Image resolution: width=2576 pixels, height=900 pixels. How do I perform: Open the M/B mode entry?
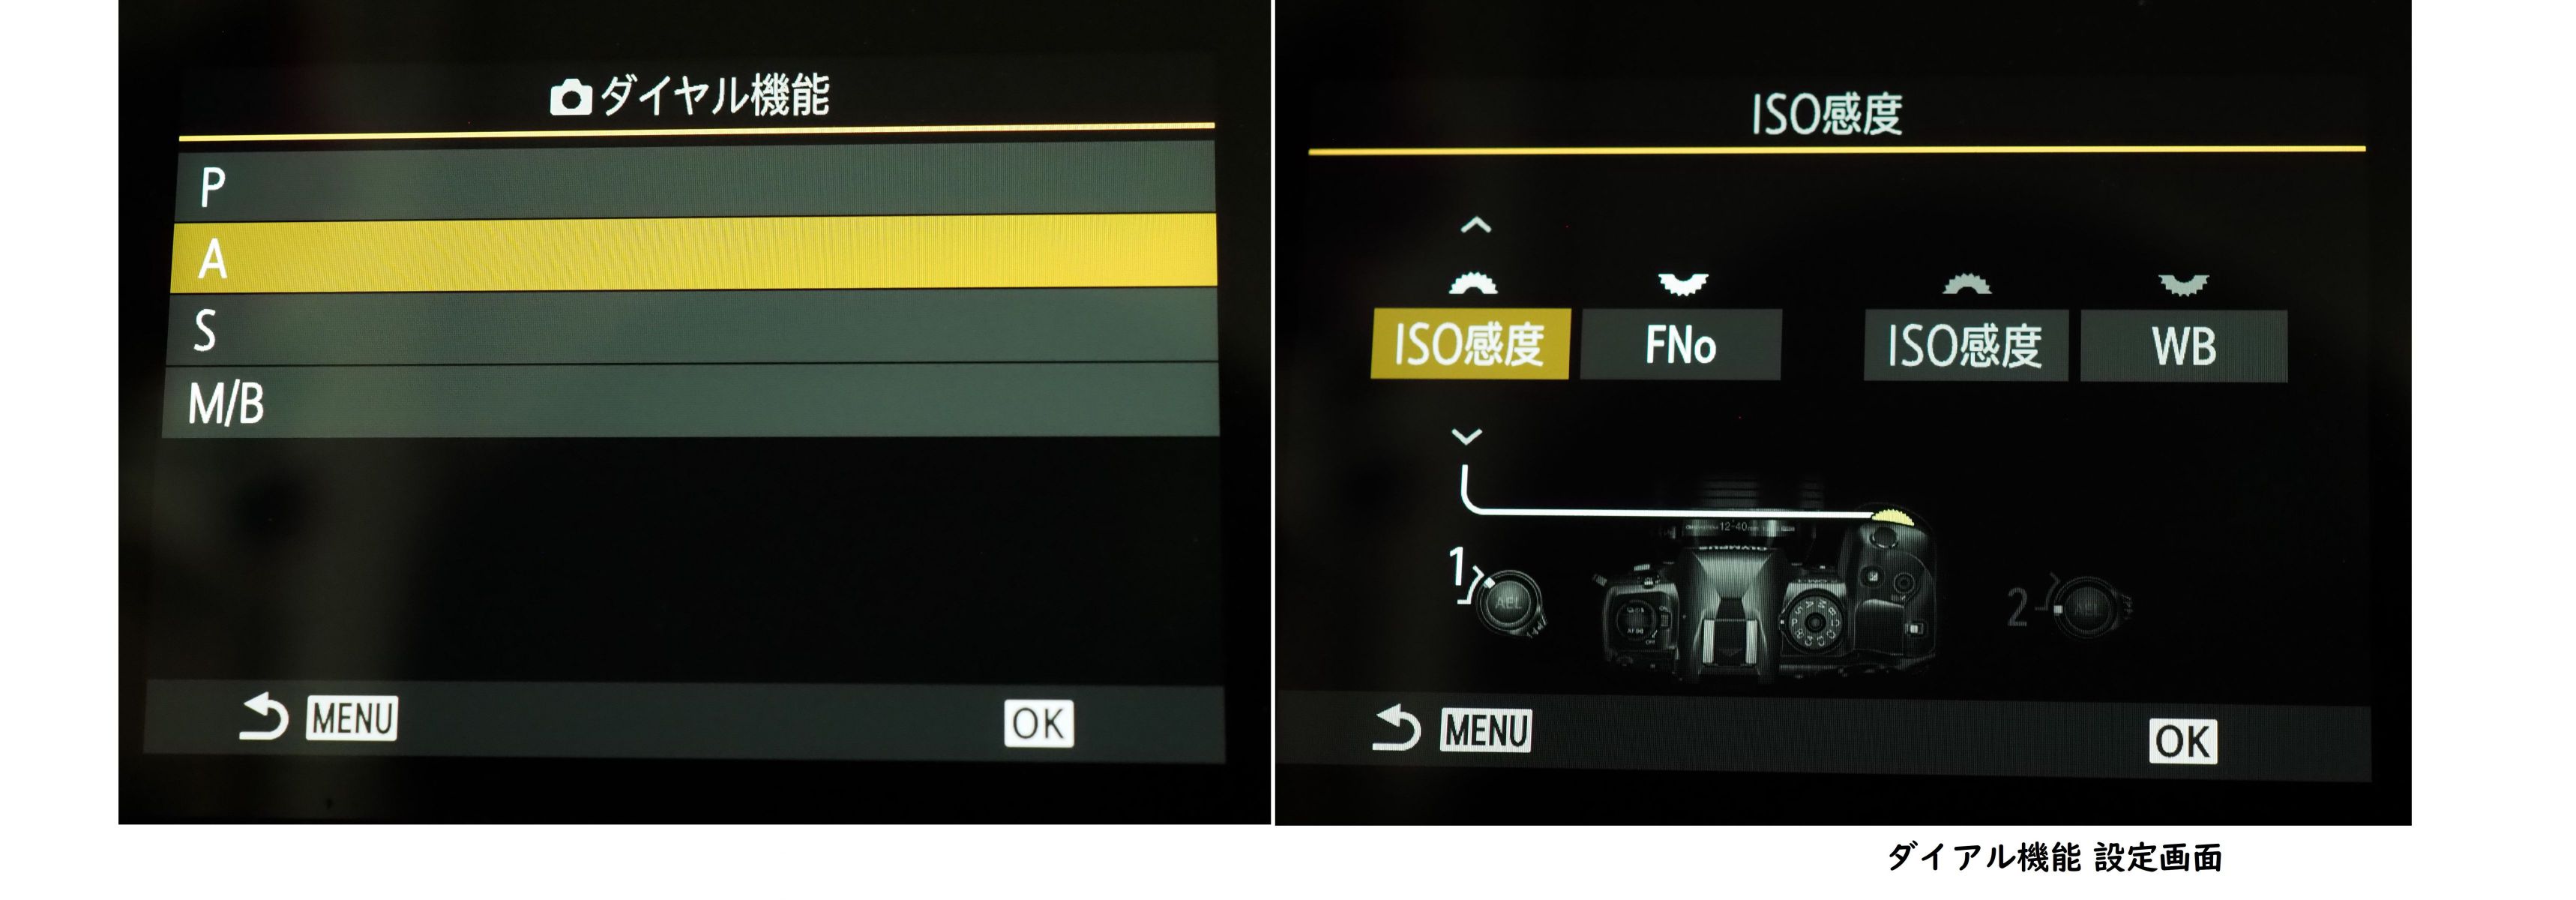[x=691, y=401]
